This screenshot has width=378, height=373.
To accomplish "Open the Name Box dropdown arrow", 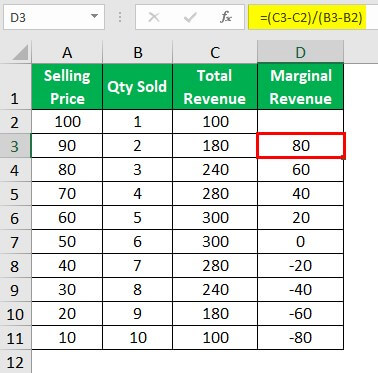I will pyautogui.click(x=95, y=16).
